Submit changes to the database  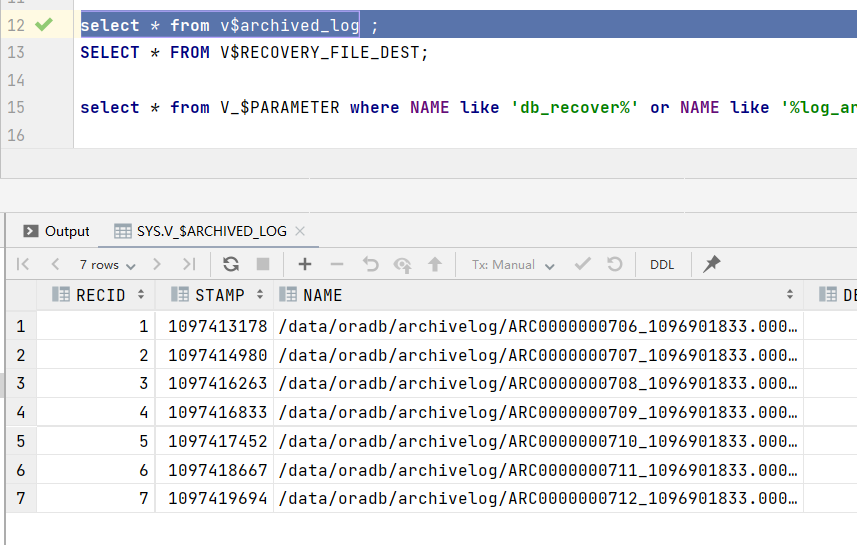pos(435,265)
